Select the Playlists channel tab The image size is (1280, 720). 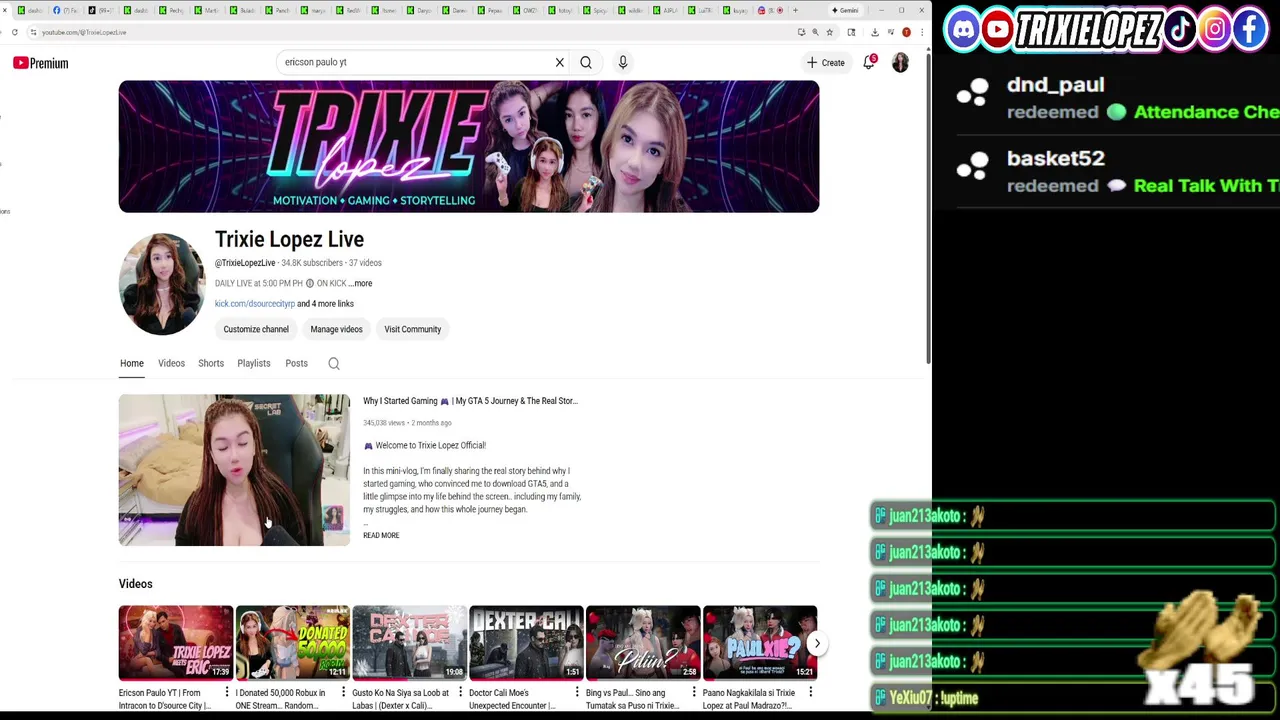pos(254,363)
